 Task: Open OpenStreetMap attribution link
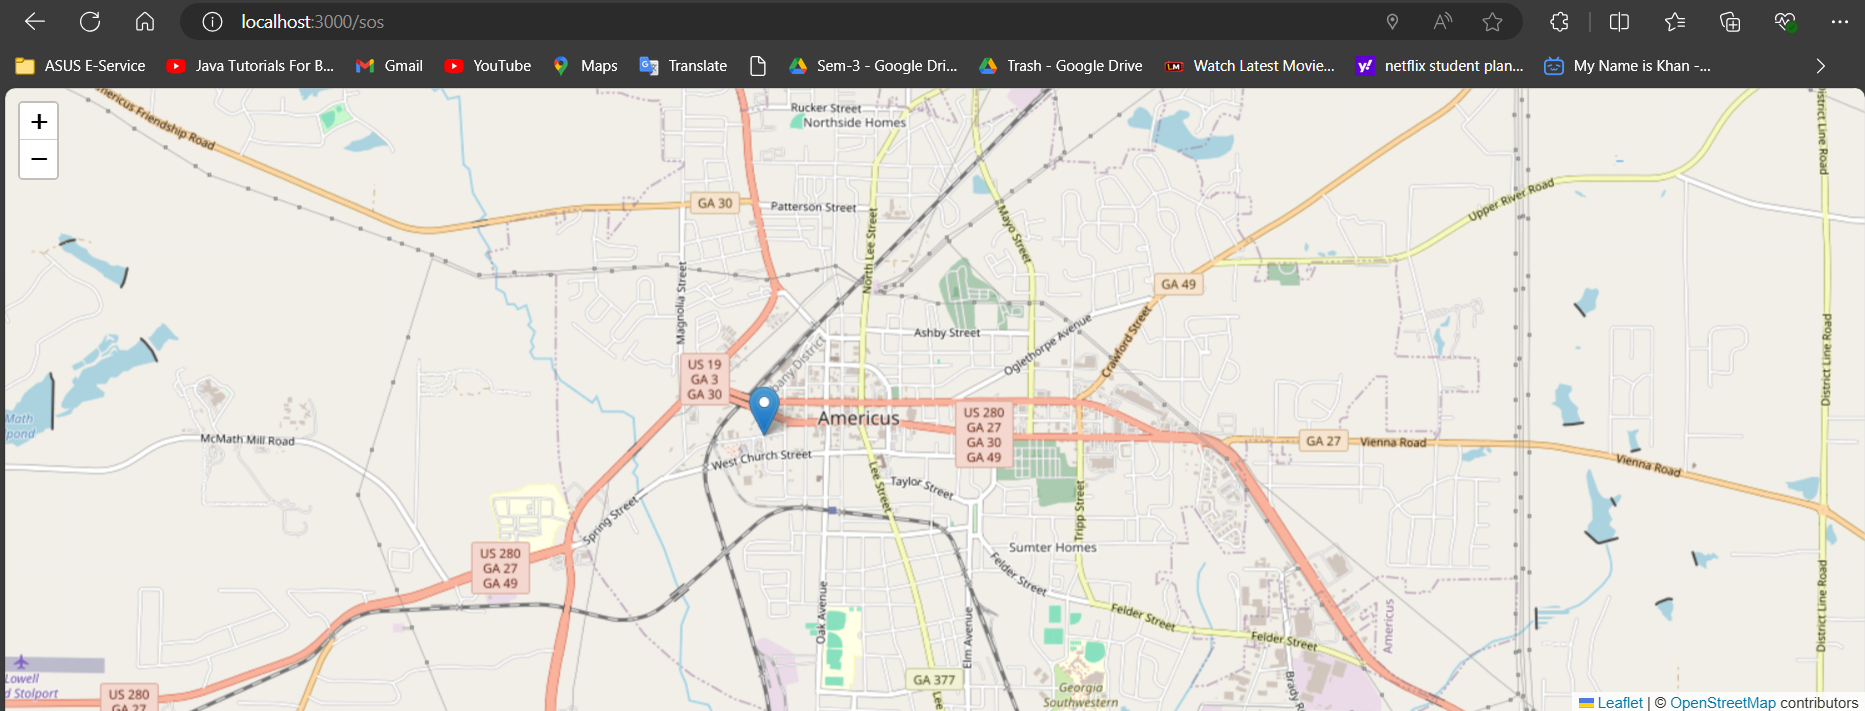(x=1723, y=703)
